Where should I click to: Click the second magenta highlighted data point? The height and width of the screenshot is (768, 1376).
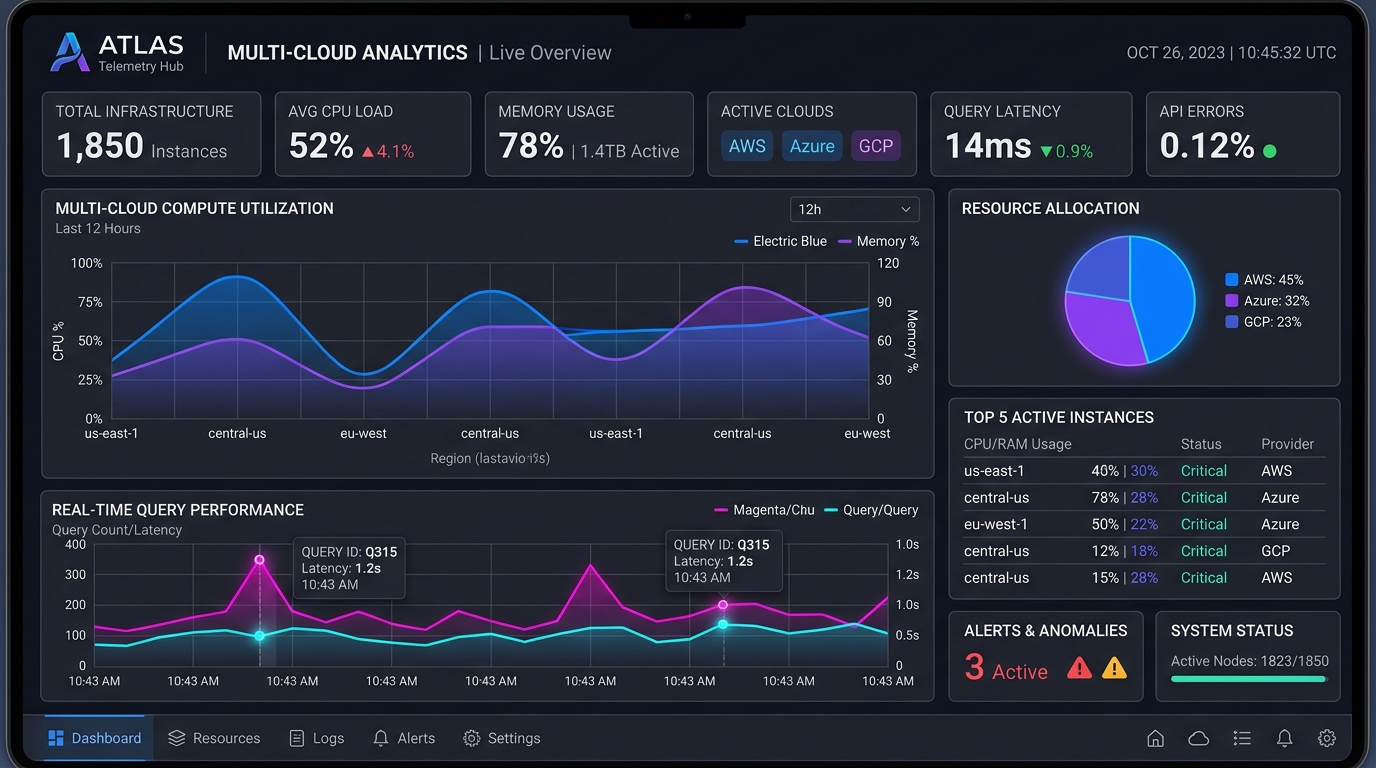point(723,605)
